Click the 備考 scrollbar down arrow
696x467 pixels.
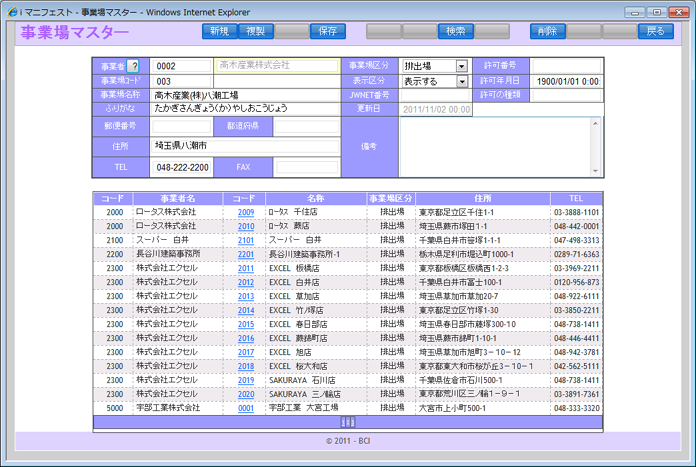click(595, 171)
